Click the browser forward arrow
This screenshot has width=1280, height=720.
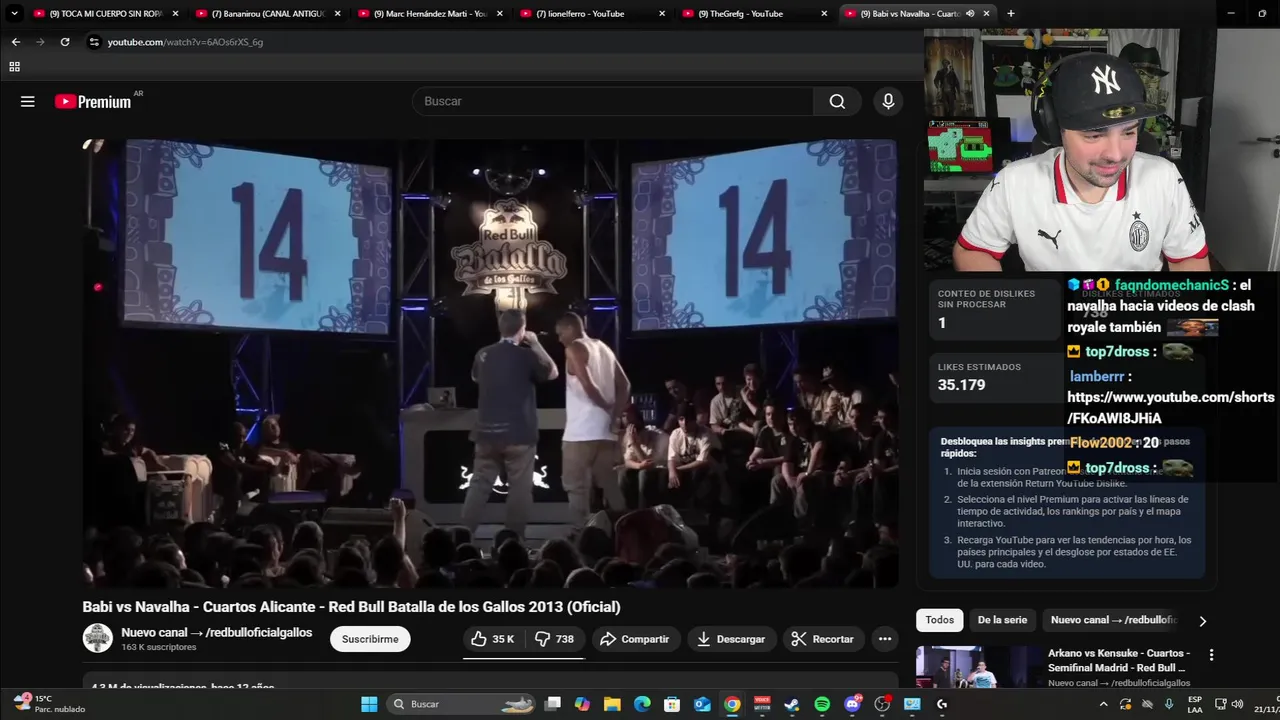coord(40,42)
